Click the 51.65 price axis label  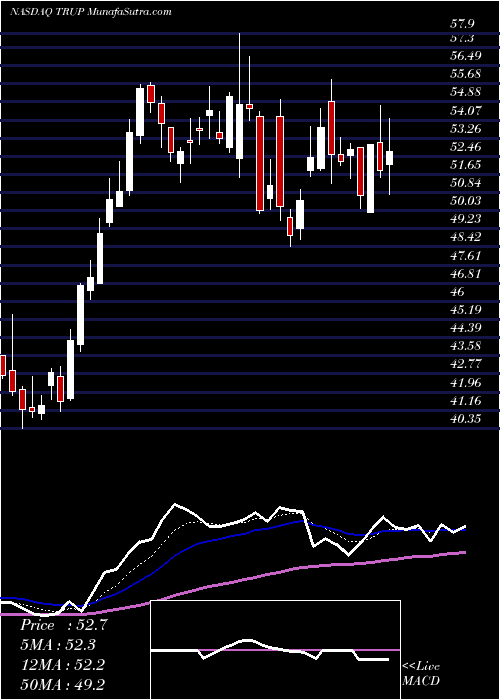point(466,165)
